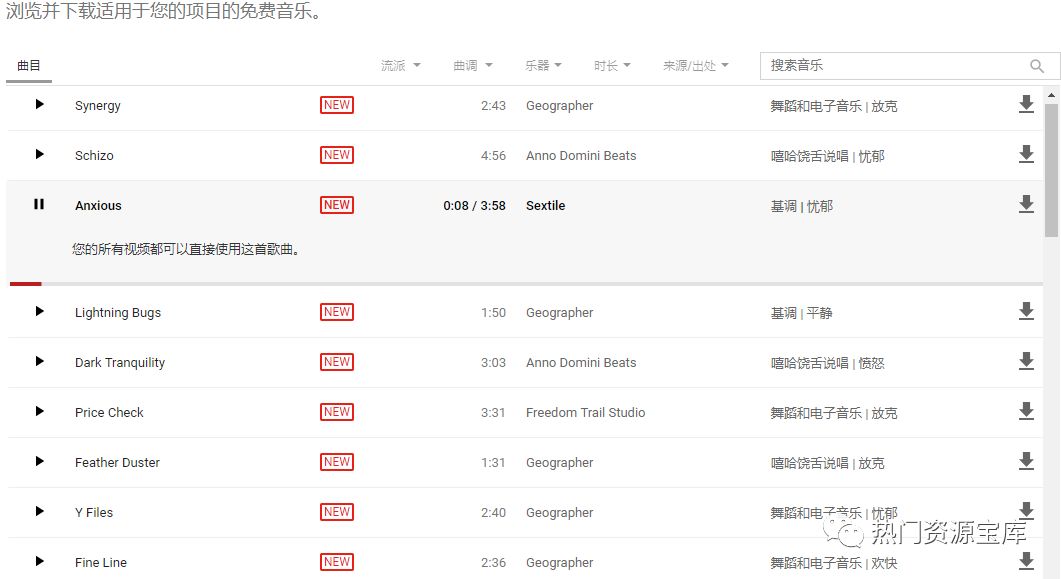
Task: Click the Lightning Bugs track title
Action: [118, 312]
